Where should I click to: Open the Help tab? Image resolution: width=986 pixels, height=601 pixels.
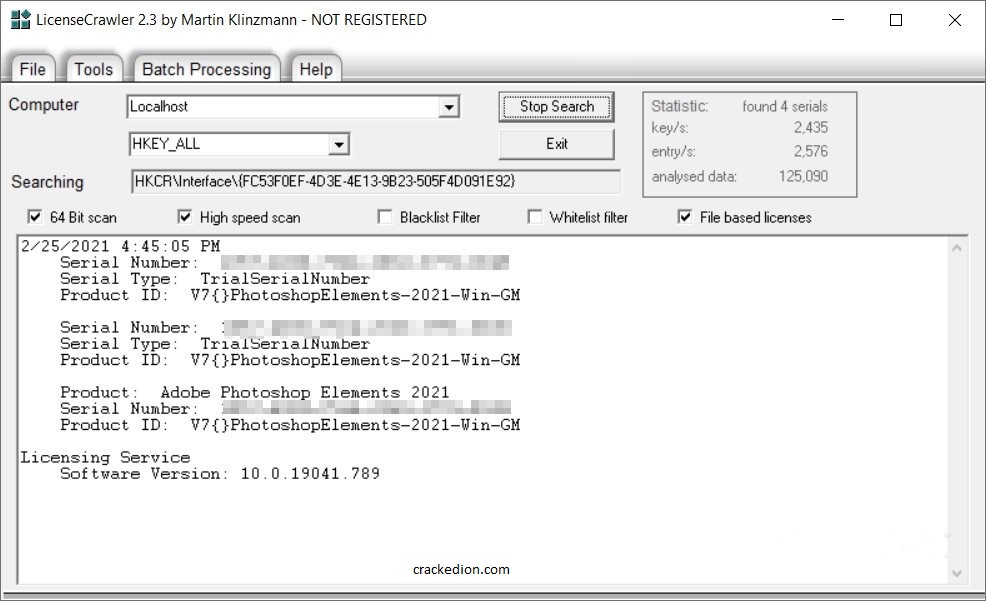(x=316, y=69)
